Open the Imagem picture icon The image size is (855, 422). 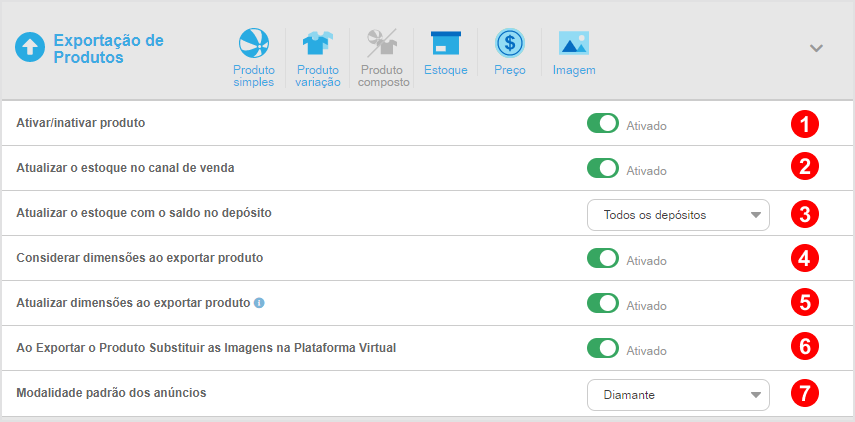[x=574, y=43]
